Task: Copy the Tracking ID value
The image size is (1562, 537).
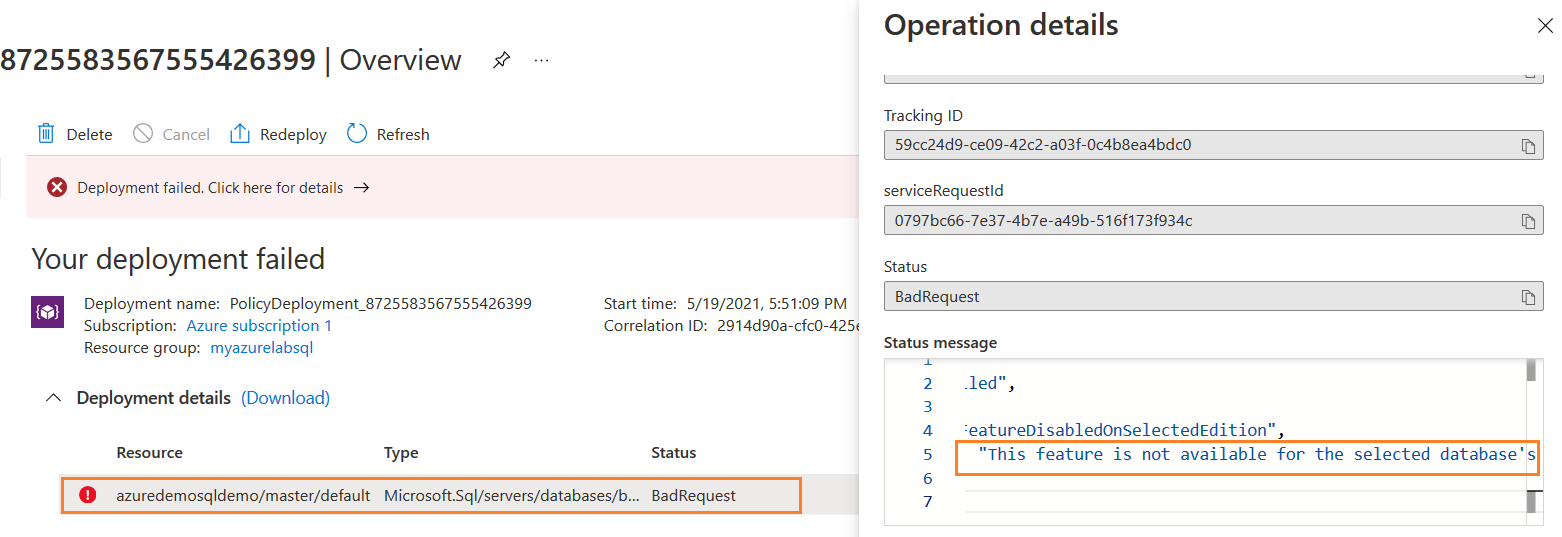Action: pos(1528,146)
